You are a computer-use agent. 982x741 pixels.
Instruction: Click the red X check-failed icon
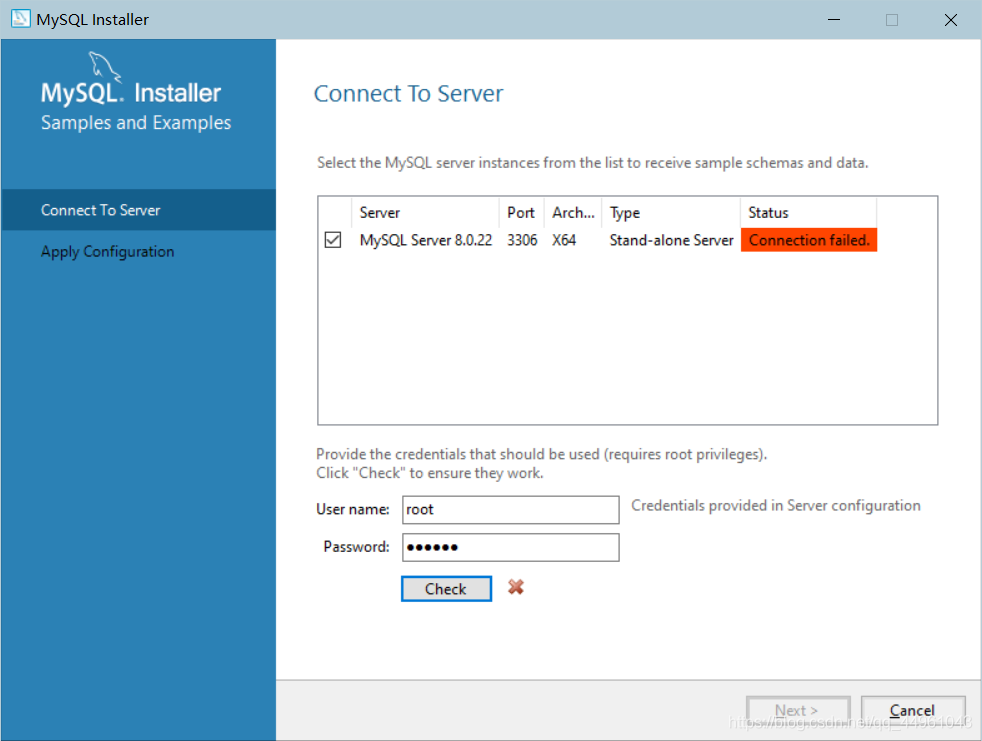click(515, 587)
